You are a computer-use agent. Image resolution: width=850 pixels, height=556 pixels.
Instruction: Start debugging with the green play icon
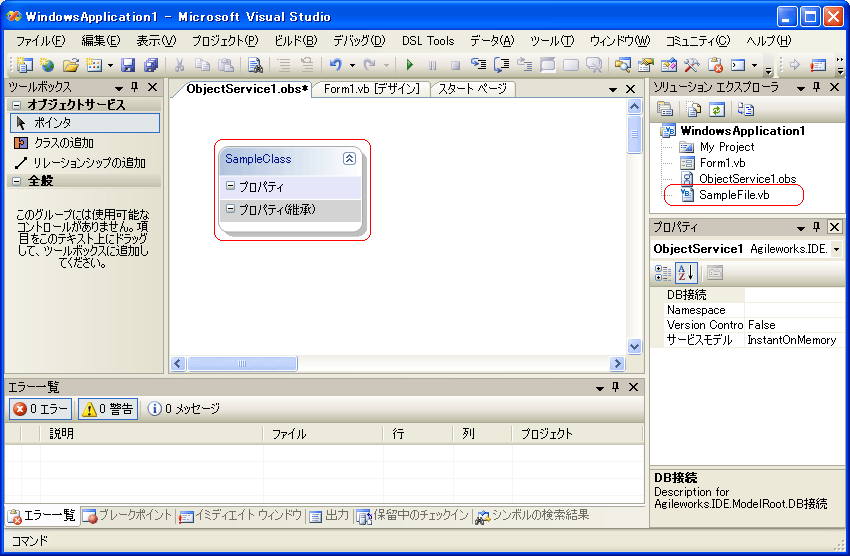(410, 65)
